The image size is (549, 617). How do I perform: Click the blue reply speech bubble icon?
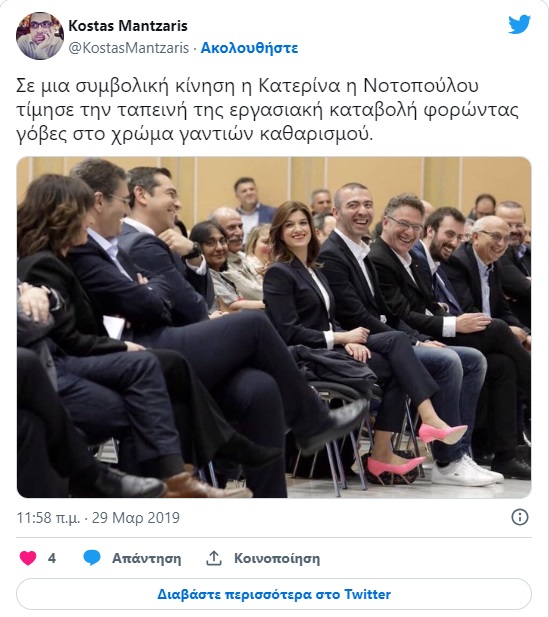(92, 558)
